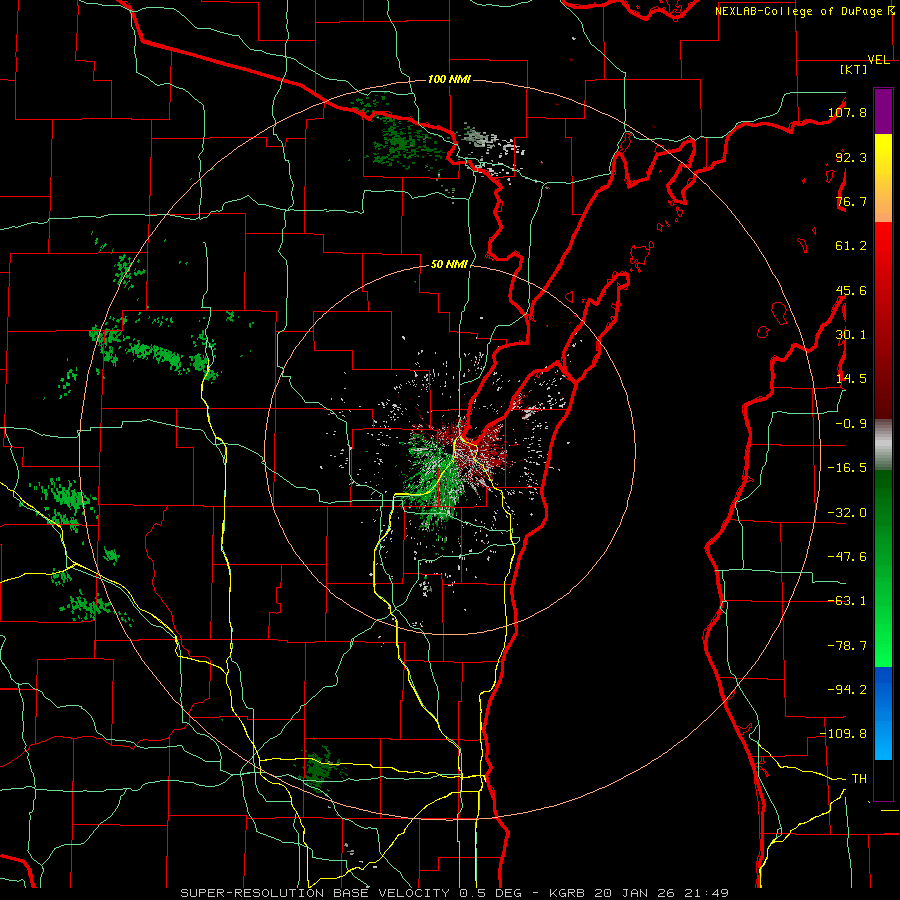Click the 30.1 velocity scale value
The width and height of the screenshot is (900, 900).
click(x=851, y=335)
